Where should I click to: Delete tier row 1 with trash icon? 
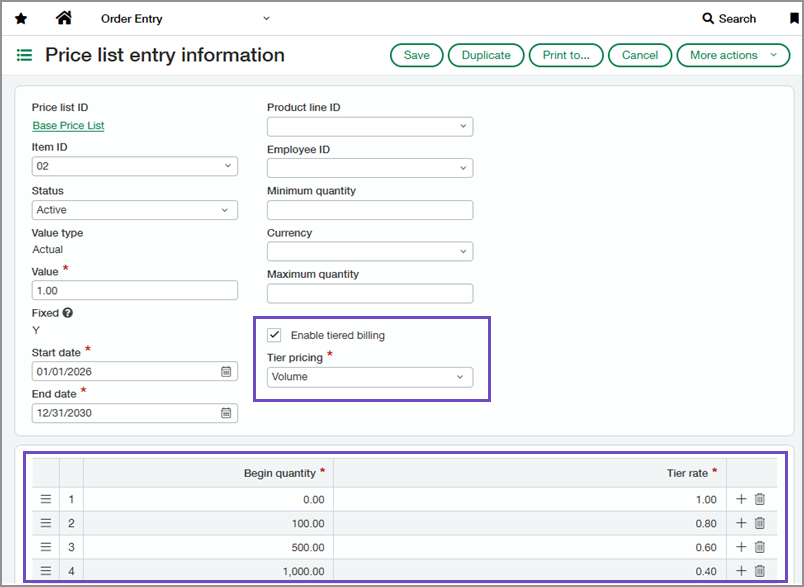pyautogui.click(x=760, y=499)
